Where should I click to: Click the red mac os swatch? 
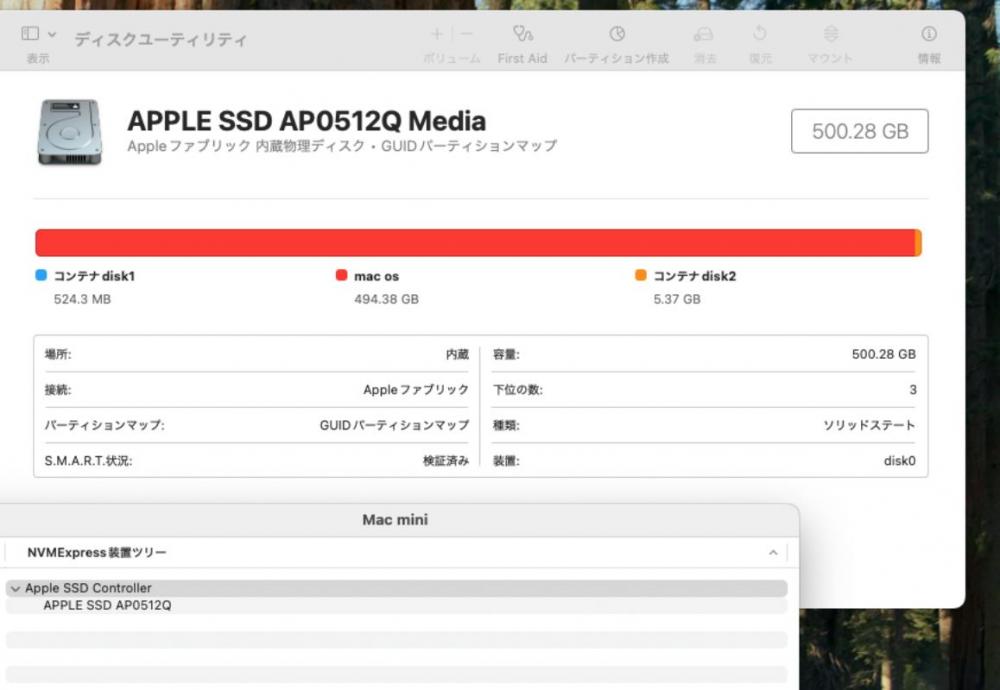[x=341, y=275]
